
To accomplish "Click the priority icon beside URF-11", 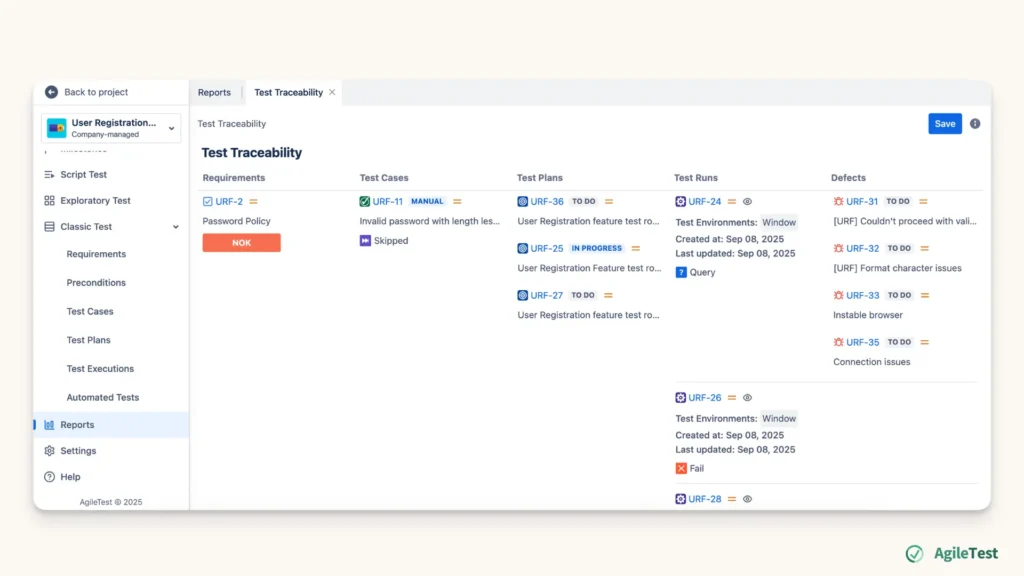I will 457,202.
